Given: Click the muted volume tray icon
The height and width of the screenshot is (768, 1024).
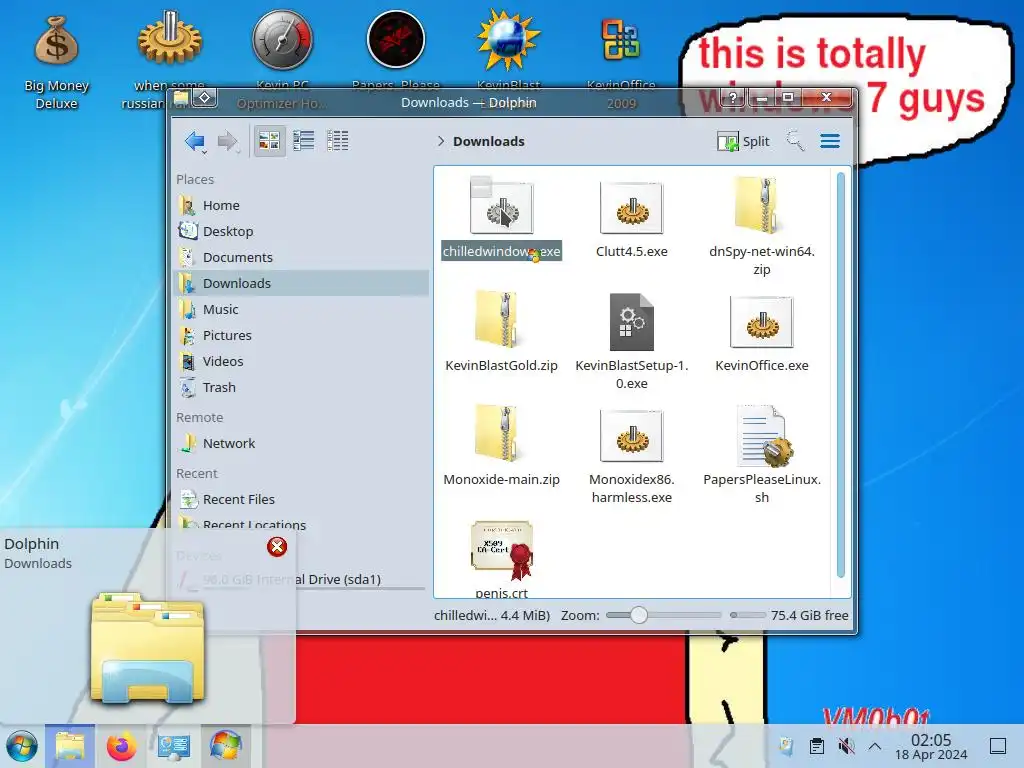Looking at the screenshot, I should click(846, 746).
